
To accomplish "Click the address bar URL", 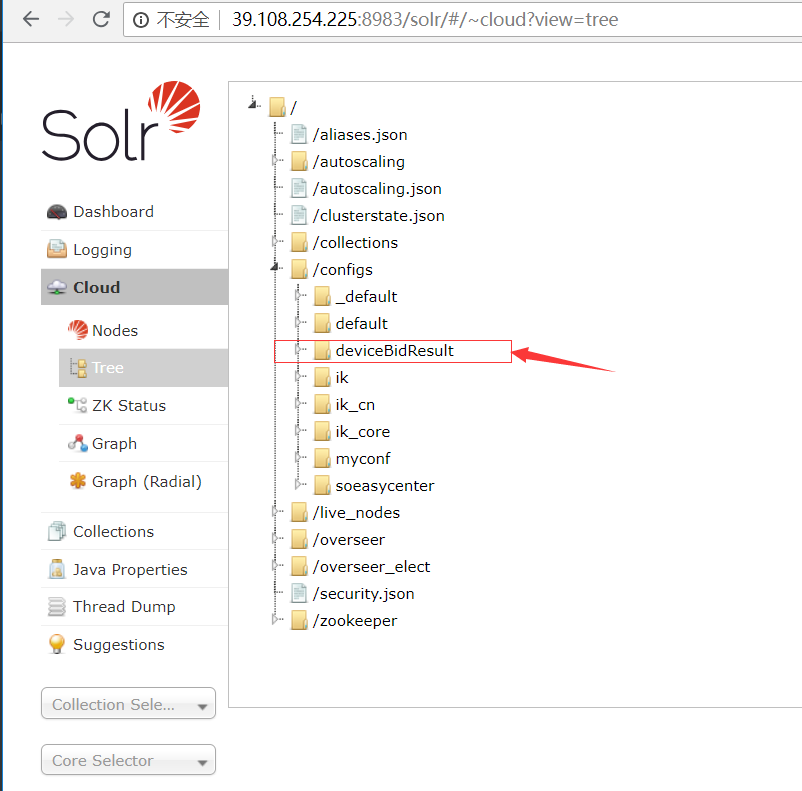I will pyautogui.click(x=425, y=19).
